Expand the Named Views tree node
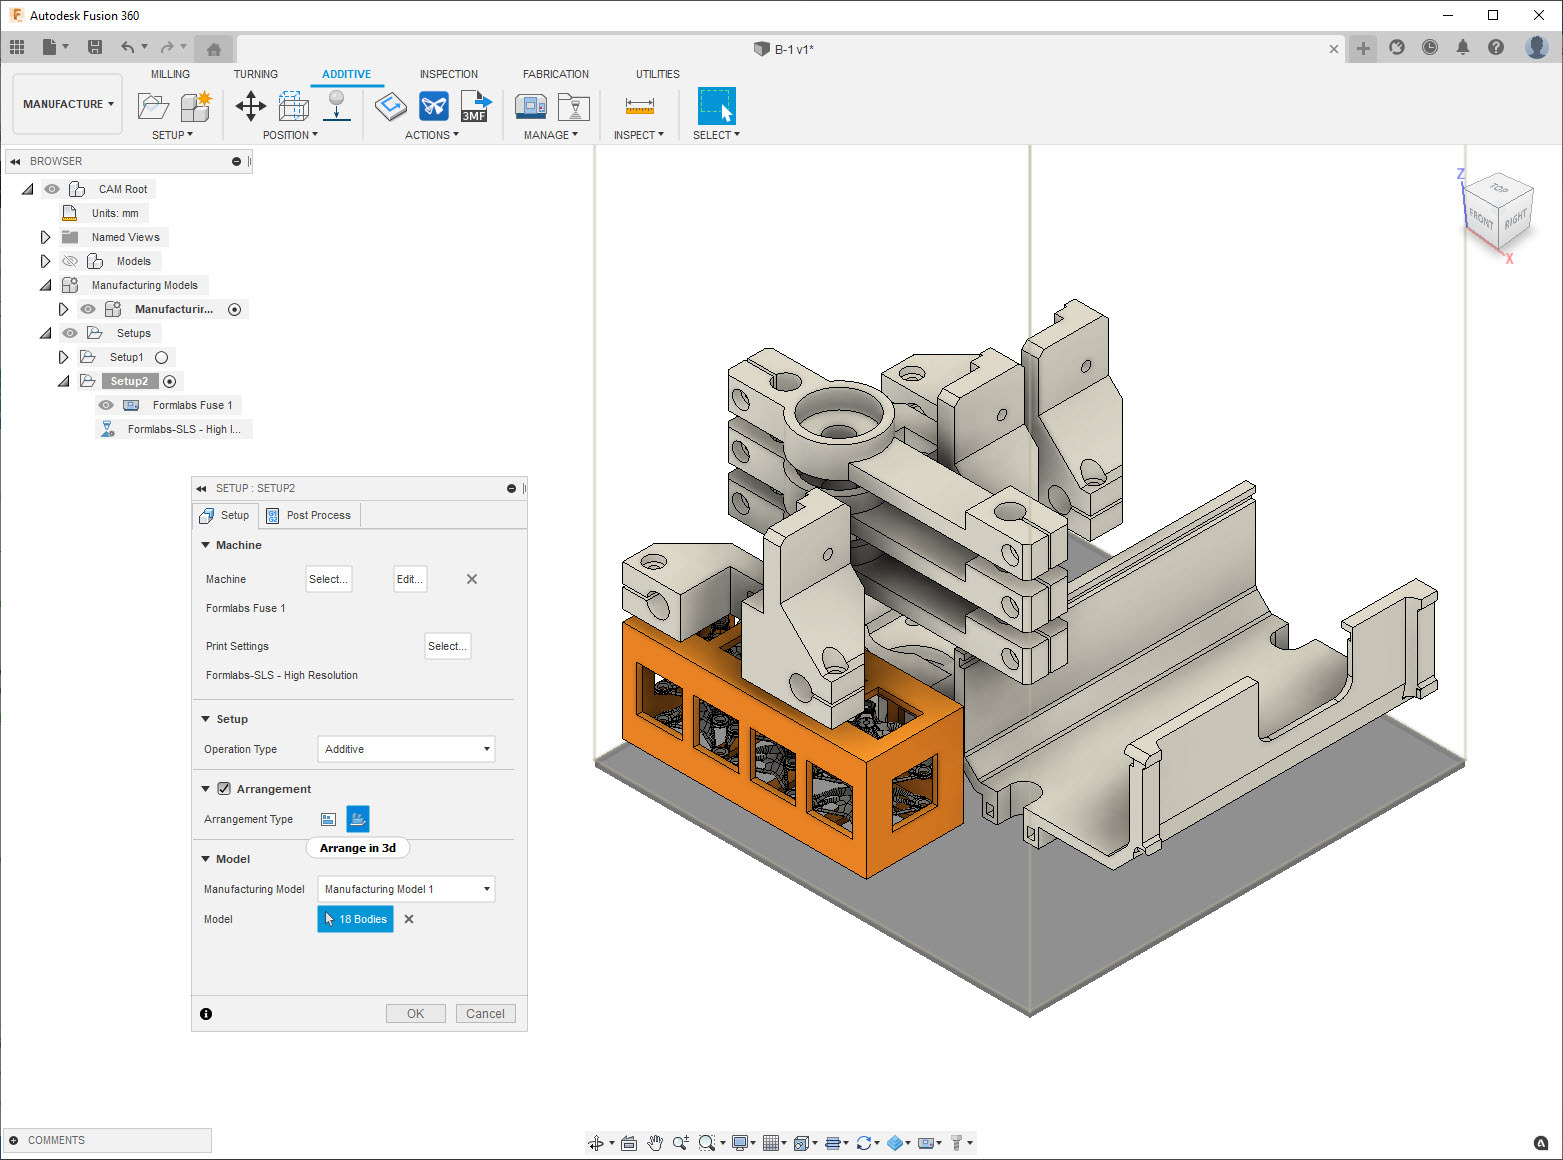1563x1160 pixels. (45, 237)
